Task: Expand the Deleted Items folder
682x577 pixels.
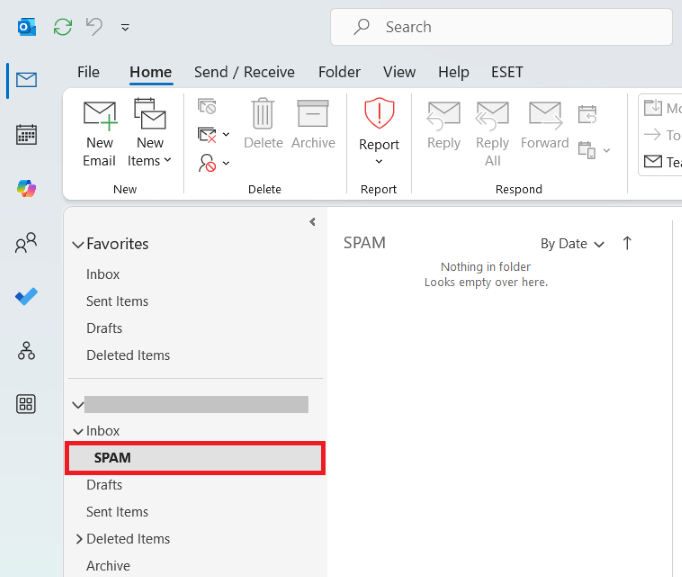Action: click(x=79, y=539)
